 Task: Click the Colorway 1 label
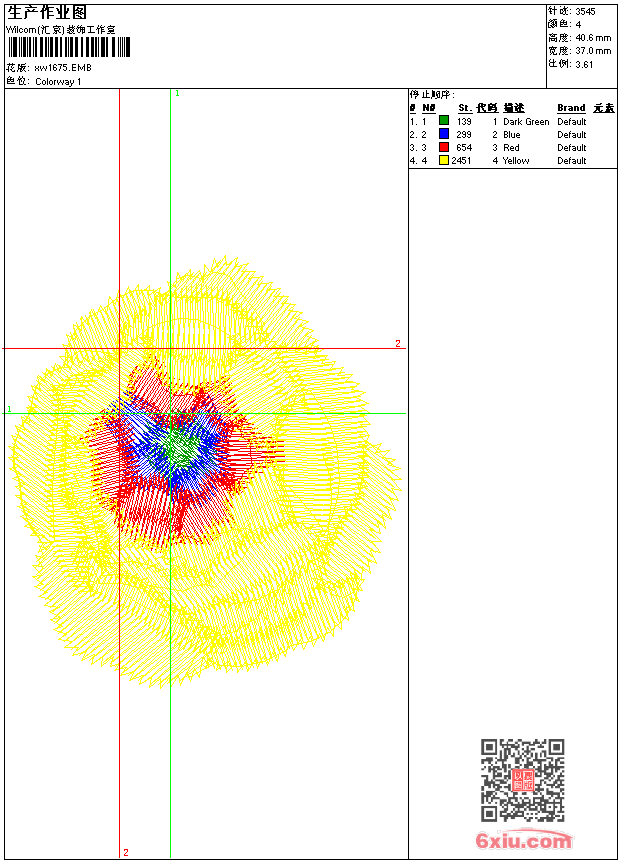[x=58, y=82]
